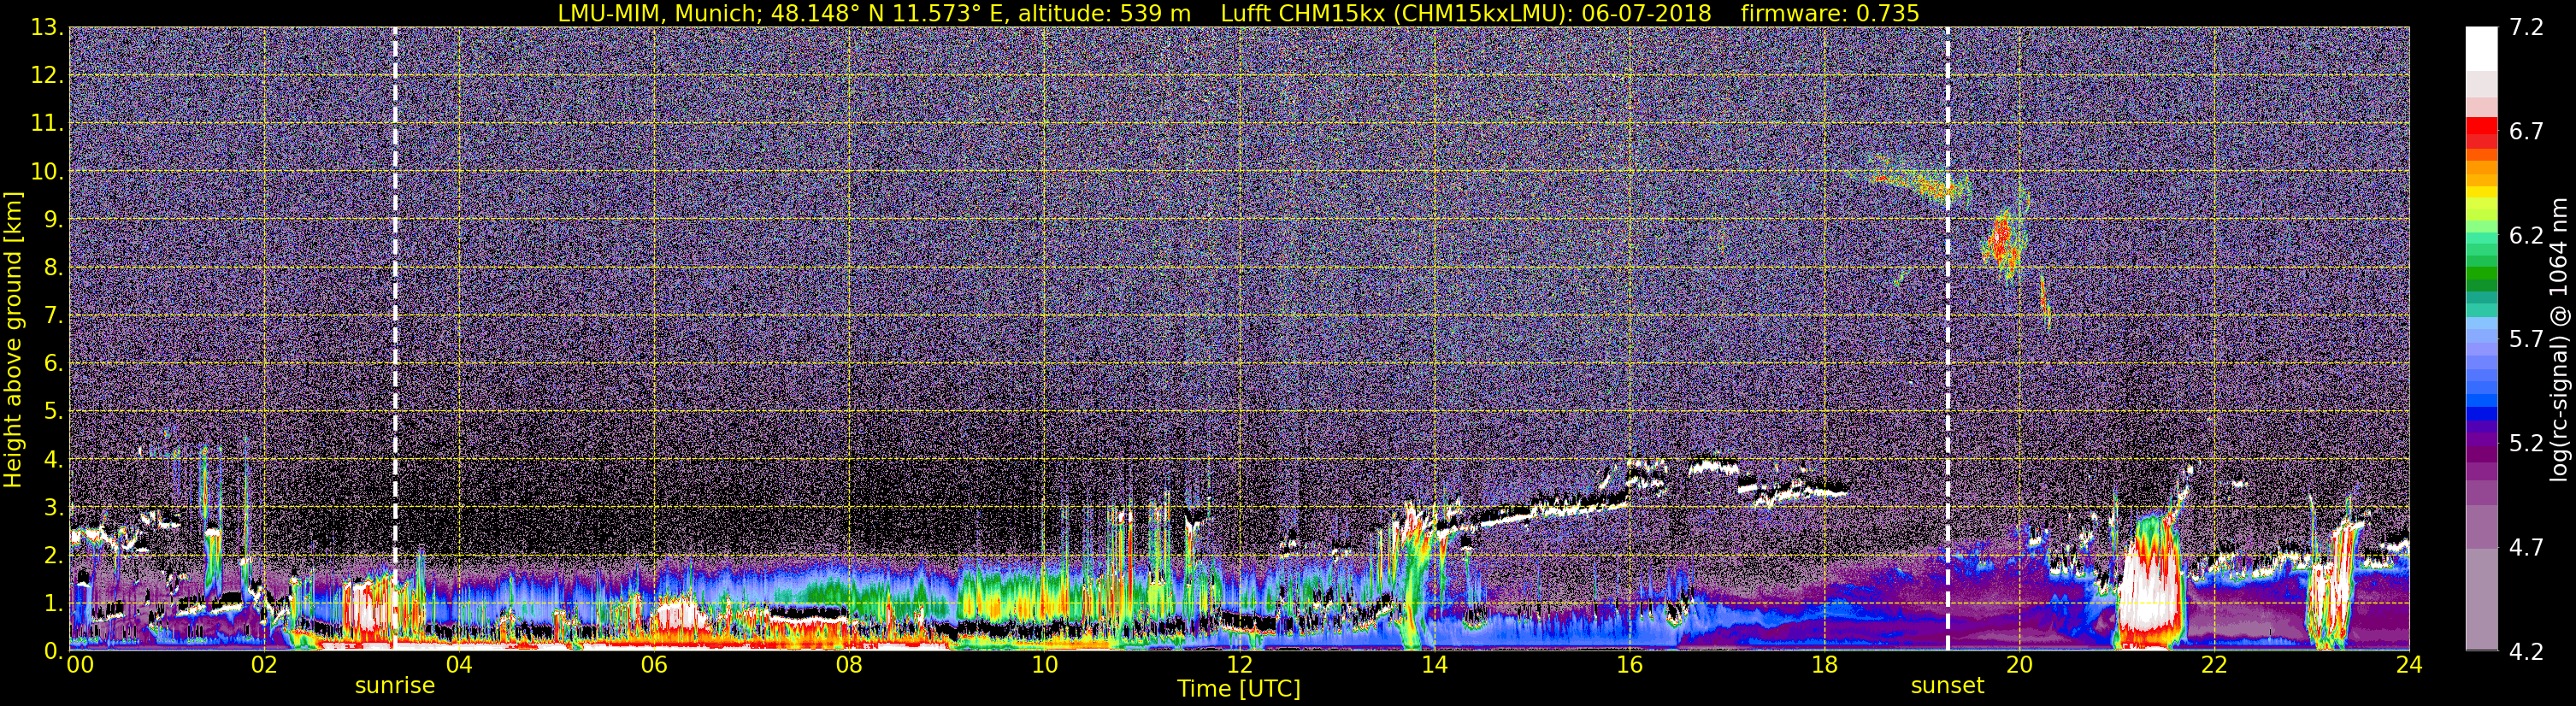Click the height axis tick label '8.'

(x=53, y=268)
